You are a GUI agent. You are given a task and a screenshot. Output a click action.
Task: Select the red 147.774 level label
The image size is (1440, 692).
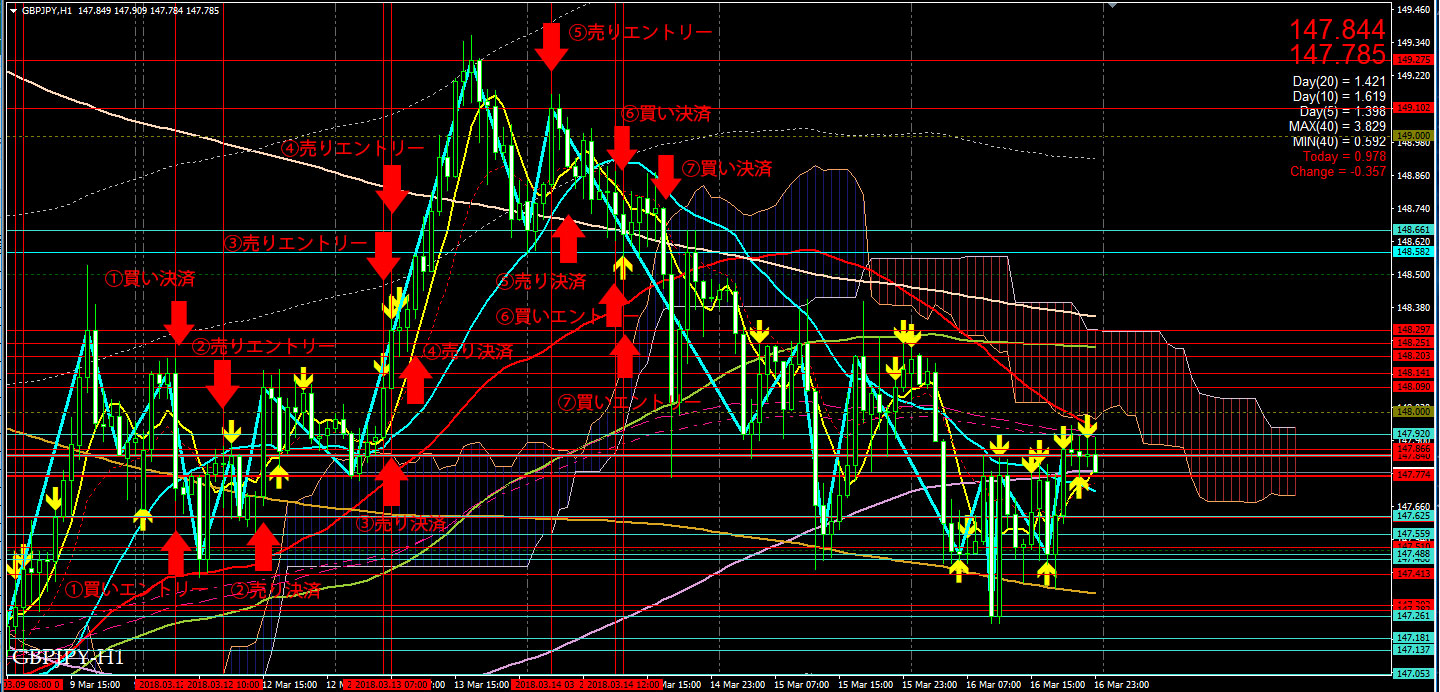click(x=1412, y=475)
